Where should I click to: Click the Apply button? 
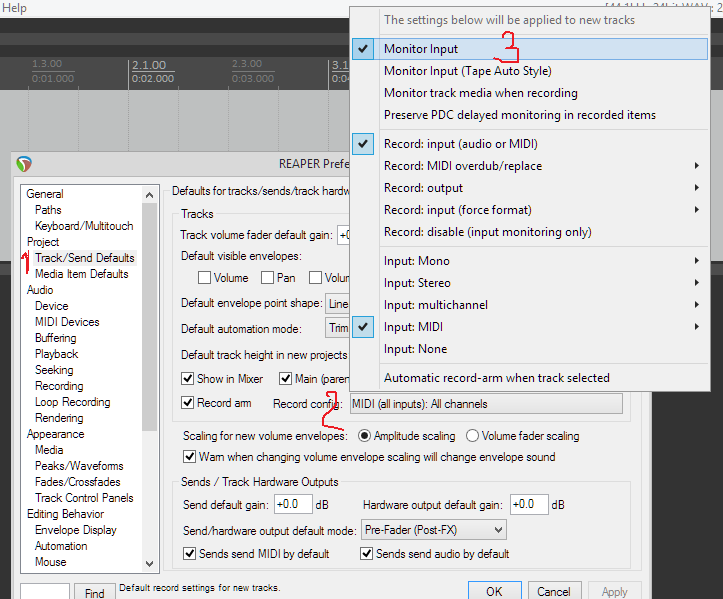tap(614, 591)
